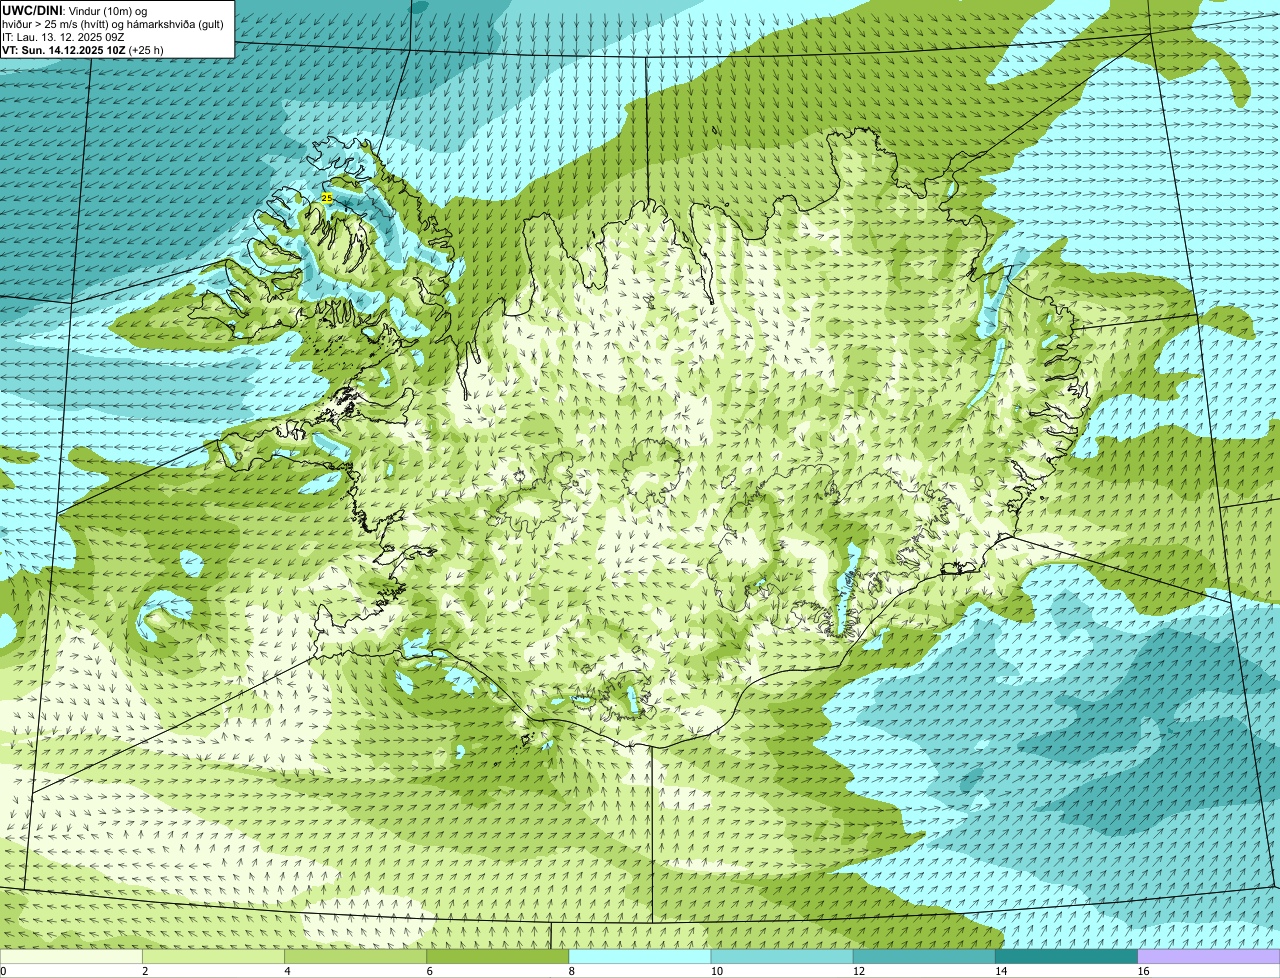
Task: Click the 4–6 m/s legend color swatch
Action: pos(355,957)
